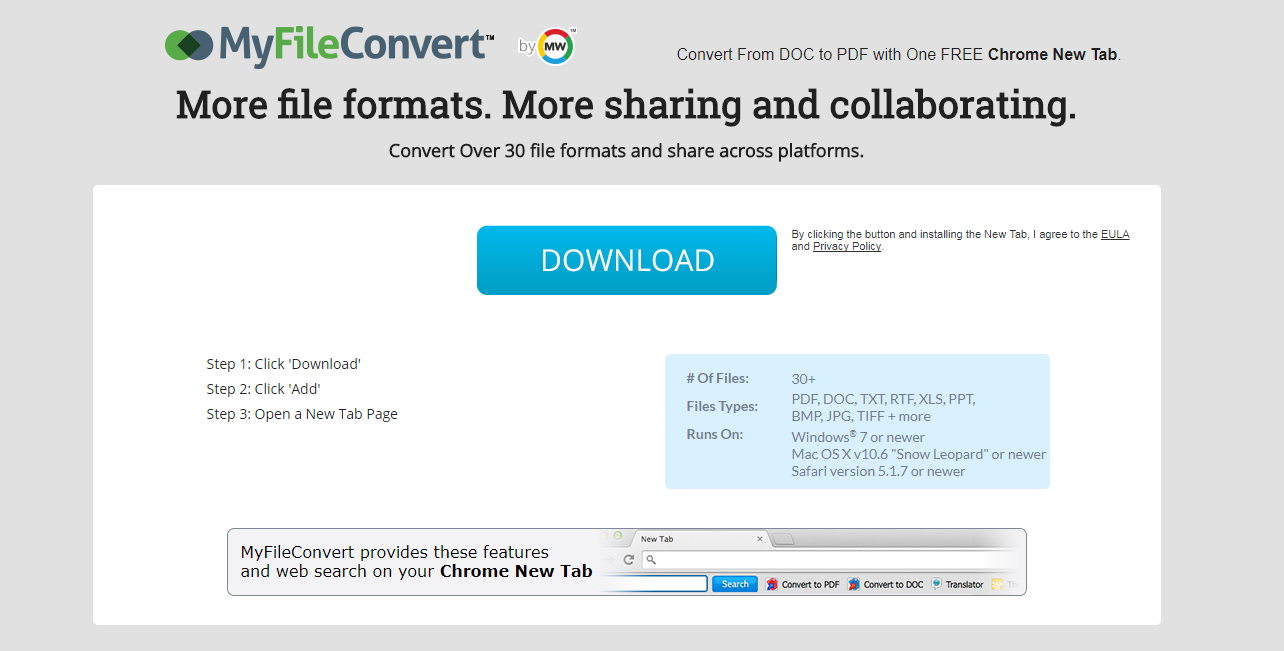Viewport: 1284px width, 651px height.
Task: Click 'Step 3: Open a New Tab Page' text
Action: (x=302, y=414)
